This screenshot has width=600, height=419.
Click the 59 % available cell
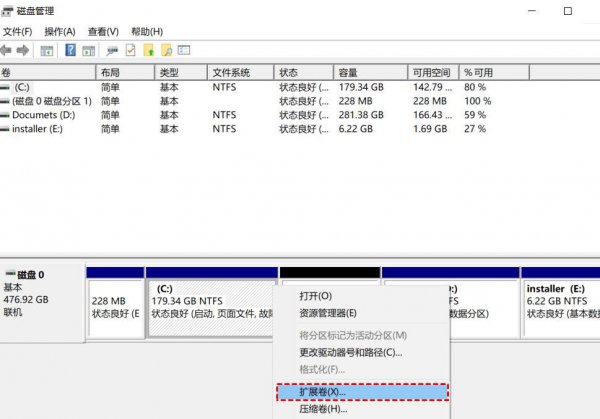475,115
